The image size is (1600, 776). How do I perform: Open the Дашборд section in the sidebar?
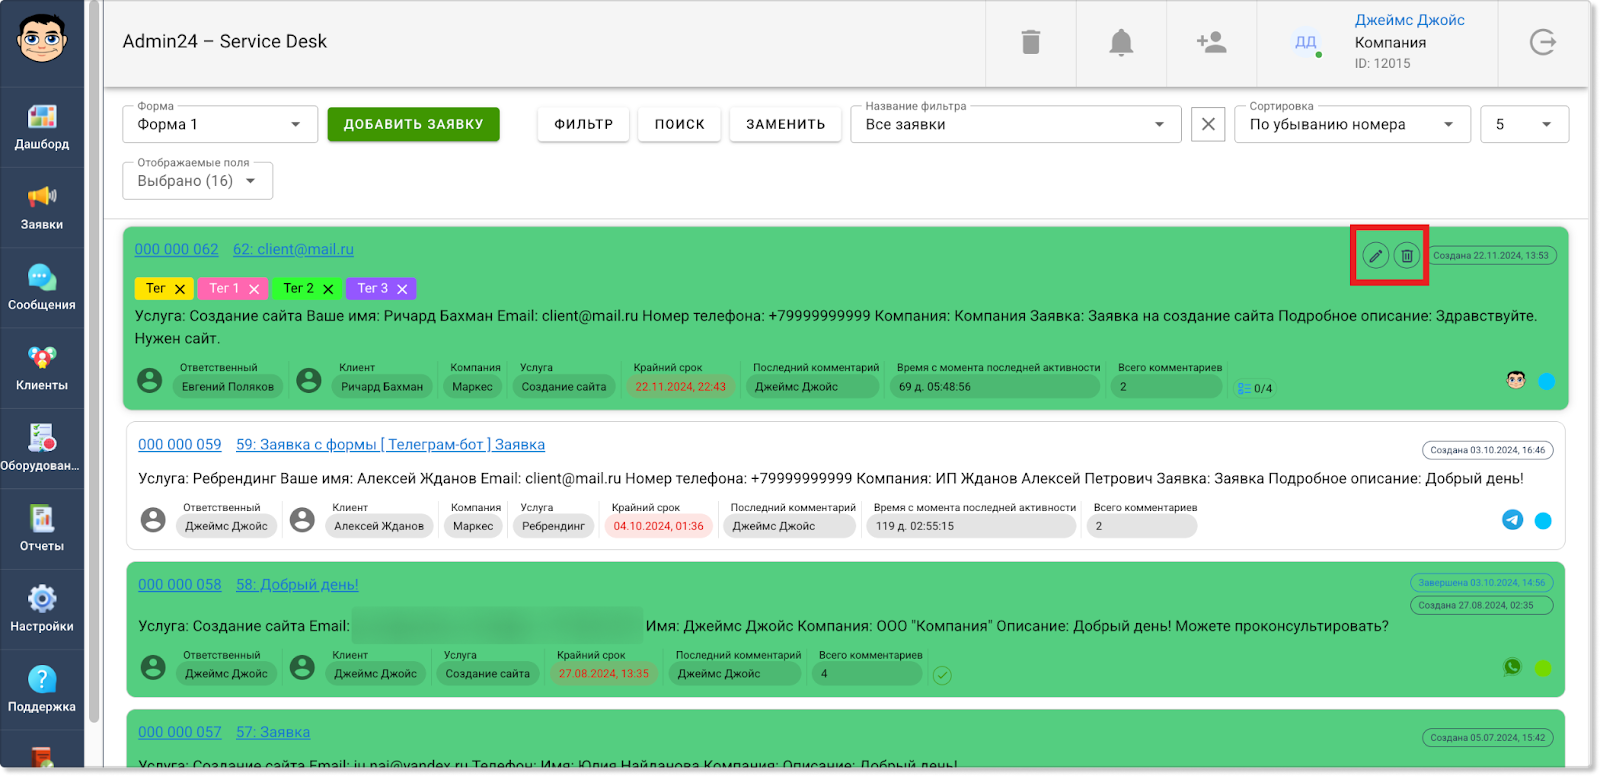[x=42, y=127]
